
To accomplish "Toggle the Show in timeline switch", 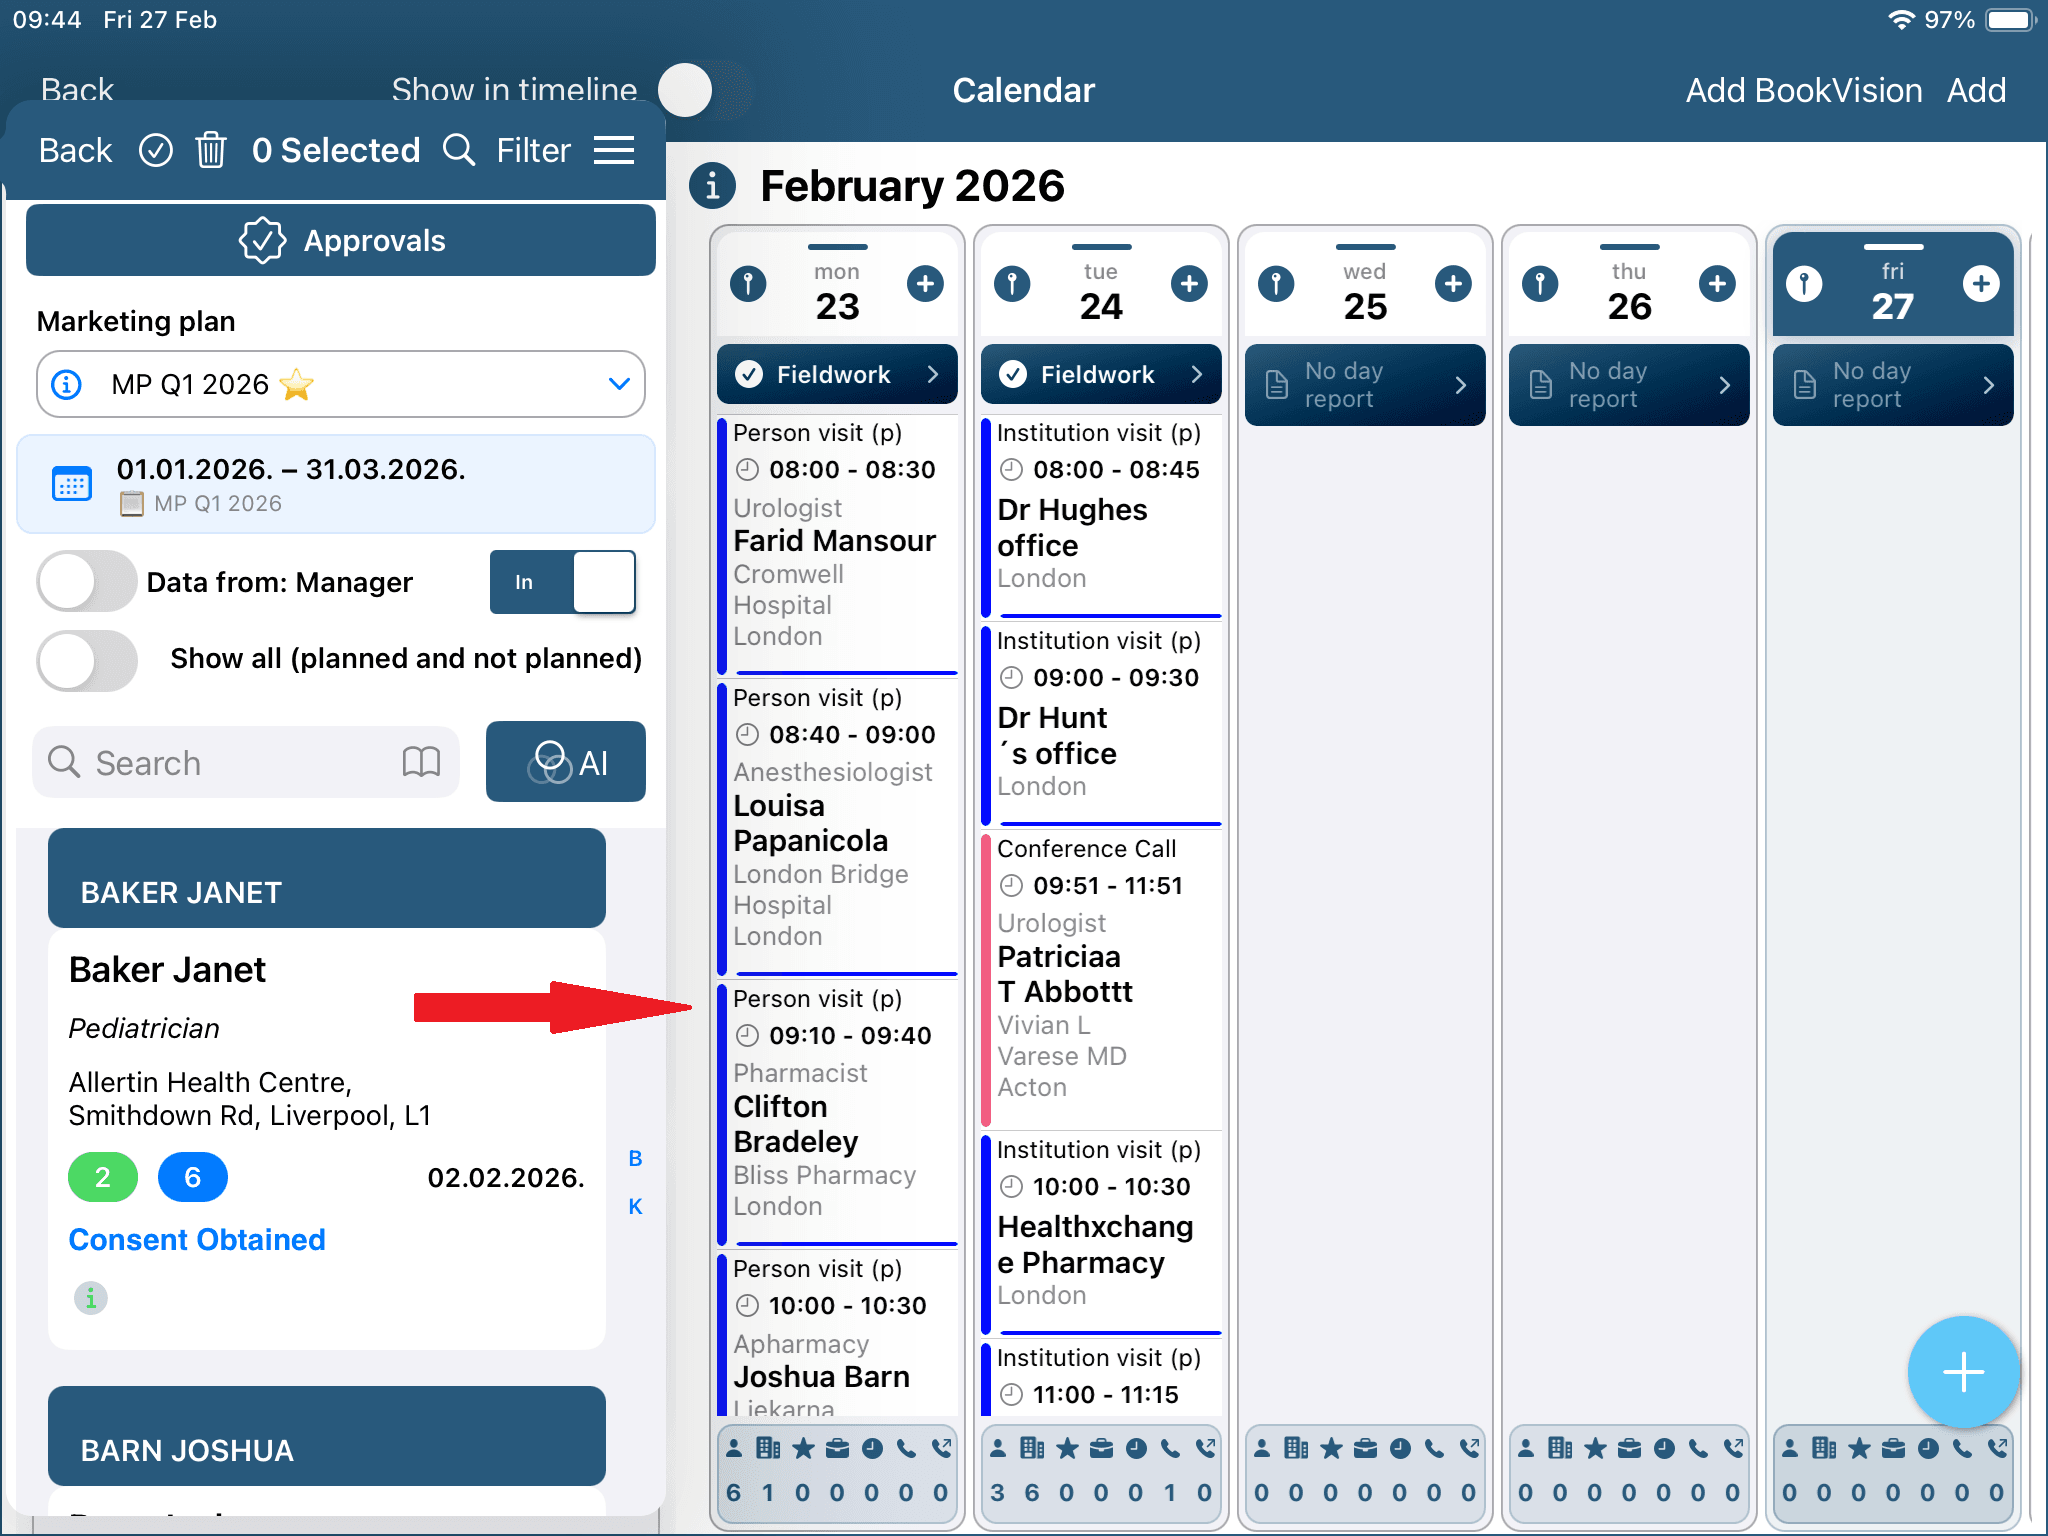I will coord(700,90).
